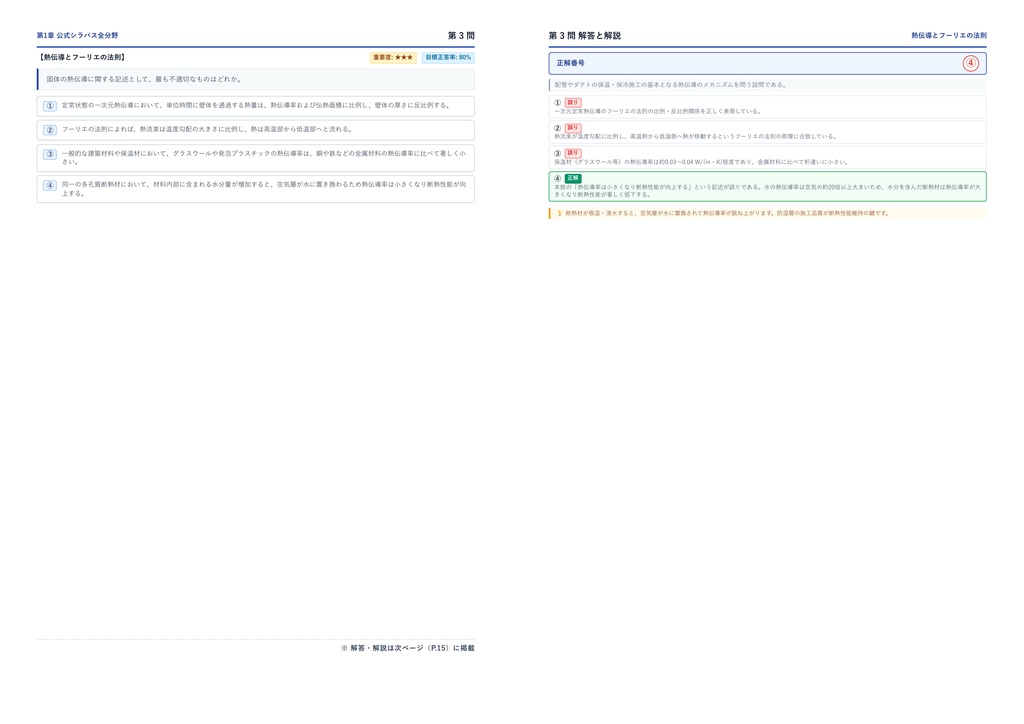
Task: Click the number ④ in the explanation list
Action: (558, 178)
